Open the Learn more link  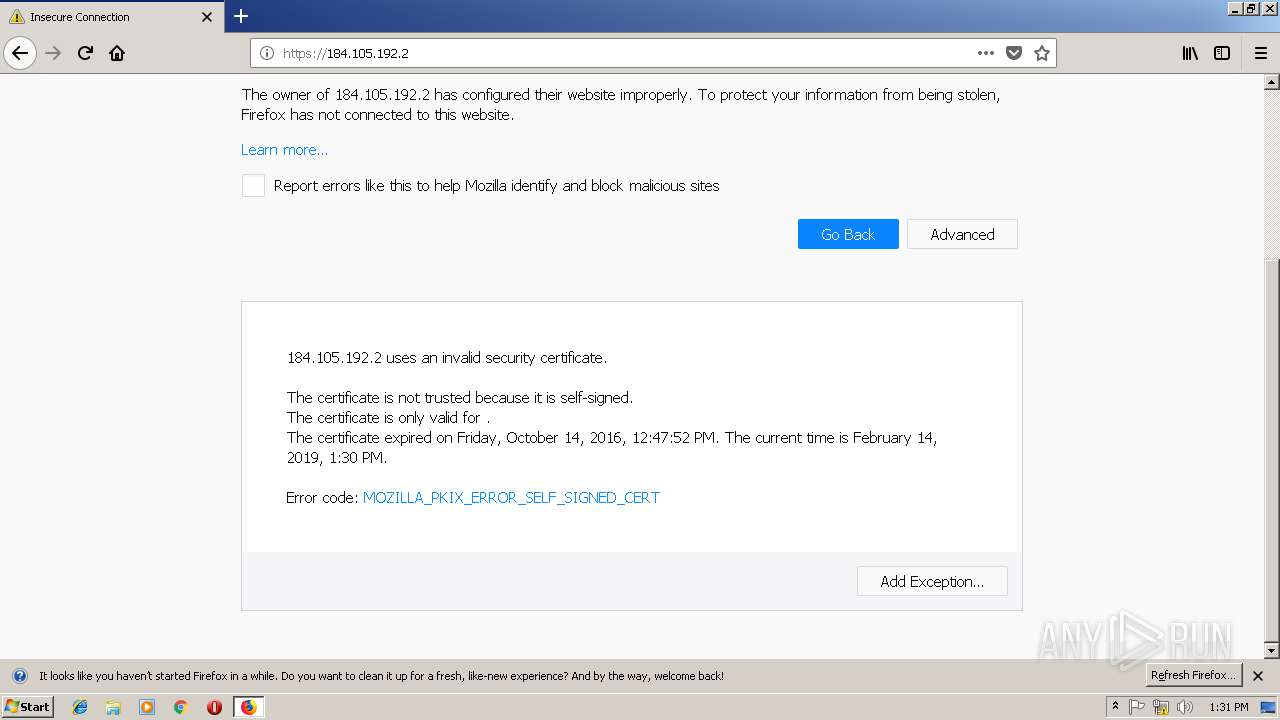(284, 150)
